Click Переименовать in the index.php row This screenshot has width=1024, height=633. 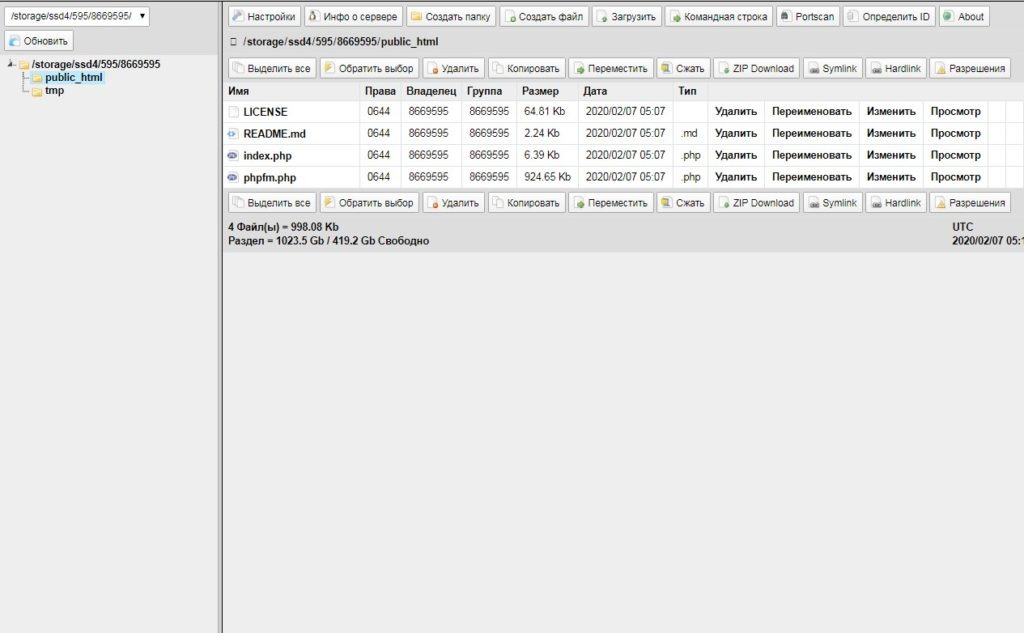[812, 155]
